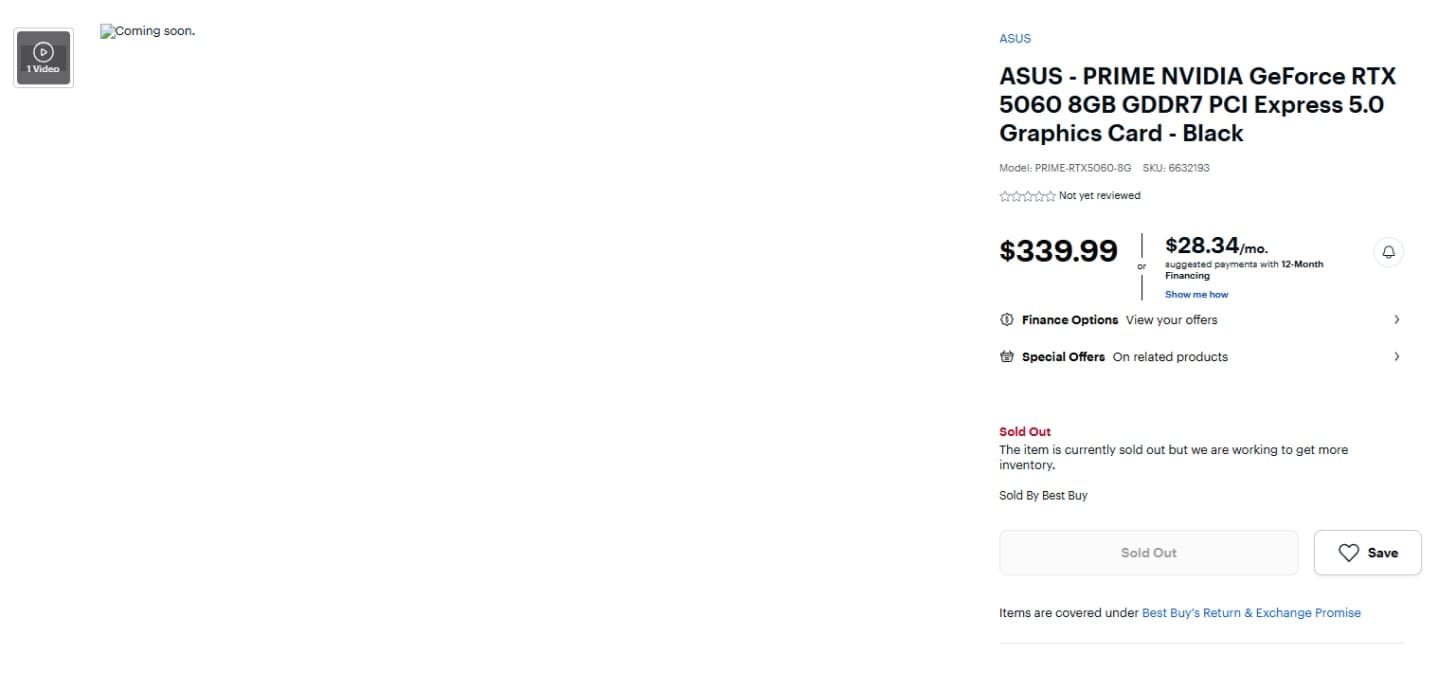Click the 12-Month Financing text
Screen dimensions: 1456x673
(1244, 270)
